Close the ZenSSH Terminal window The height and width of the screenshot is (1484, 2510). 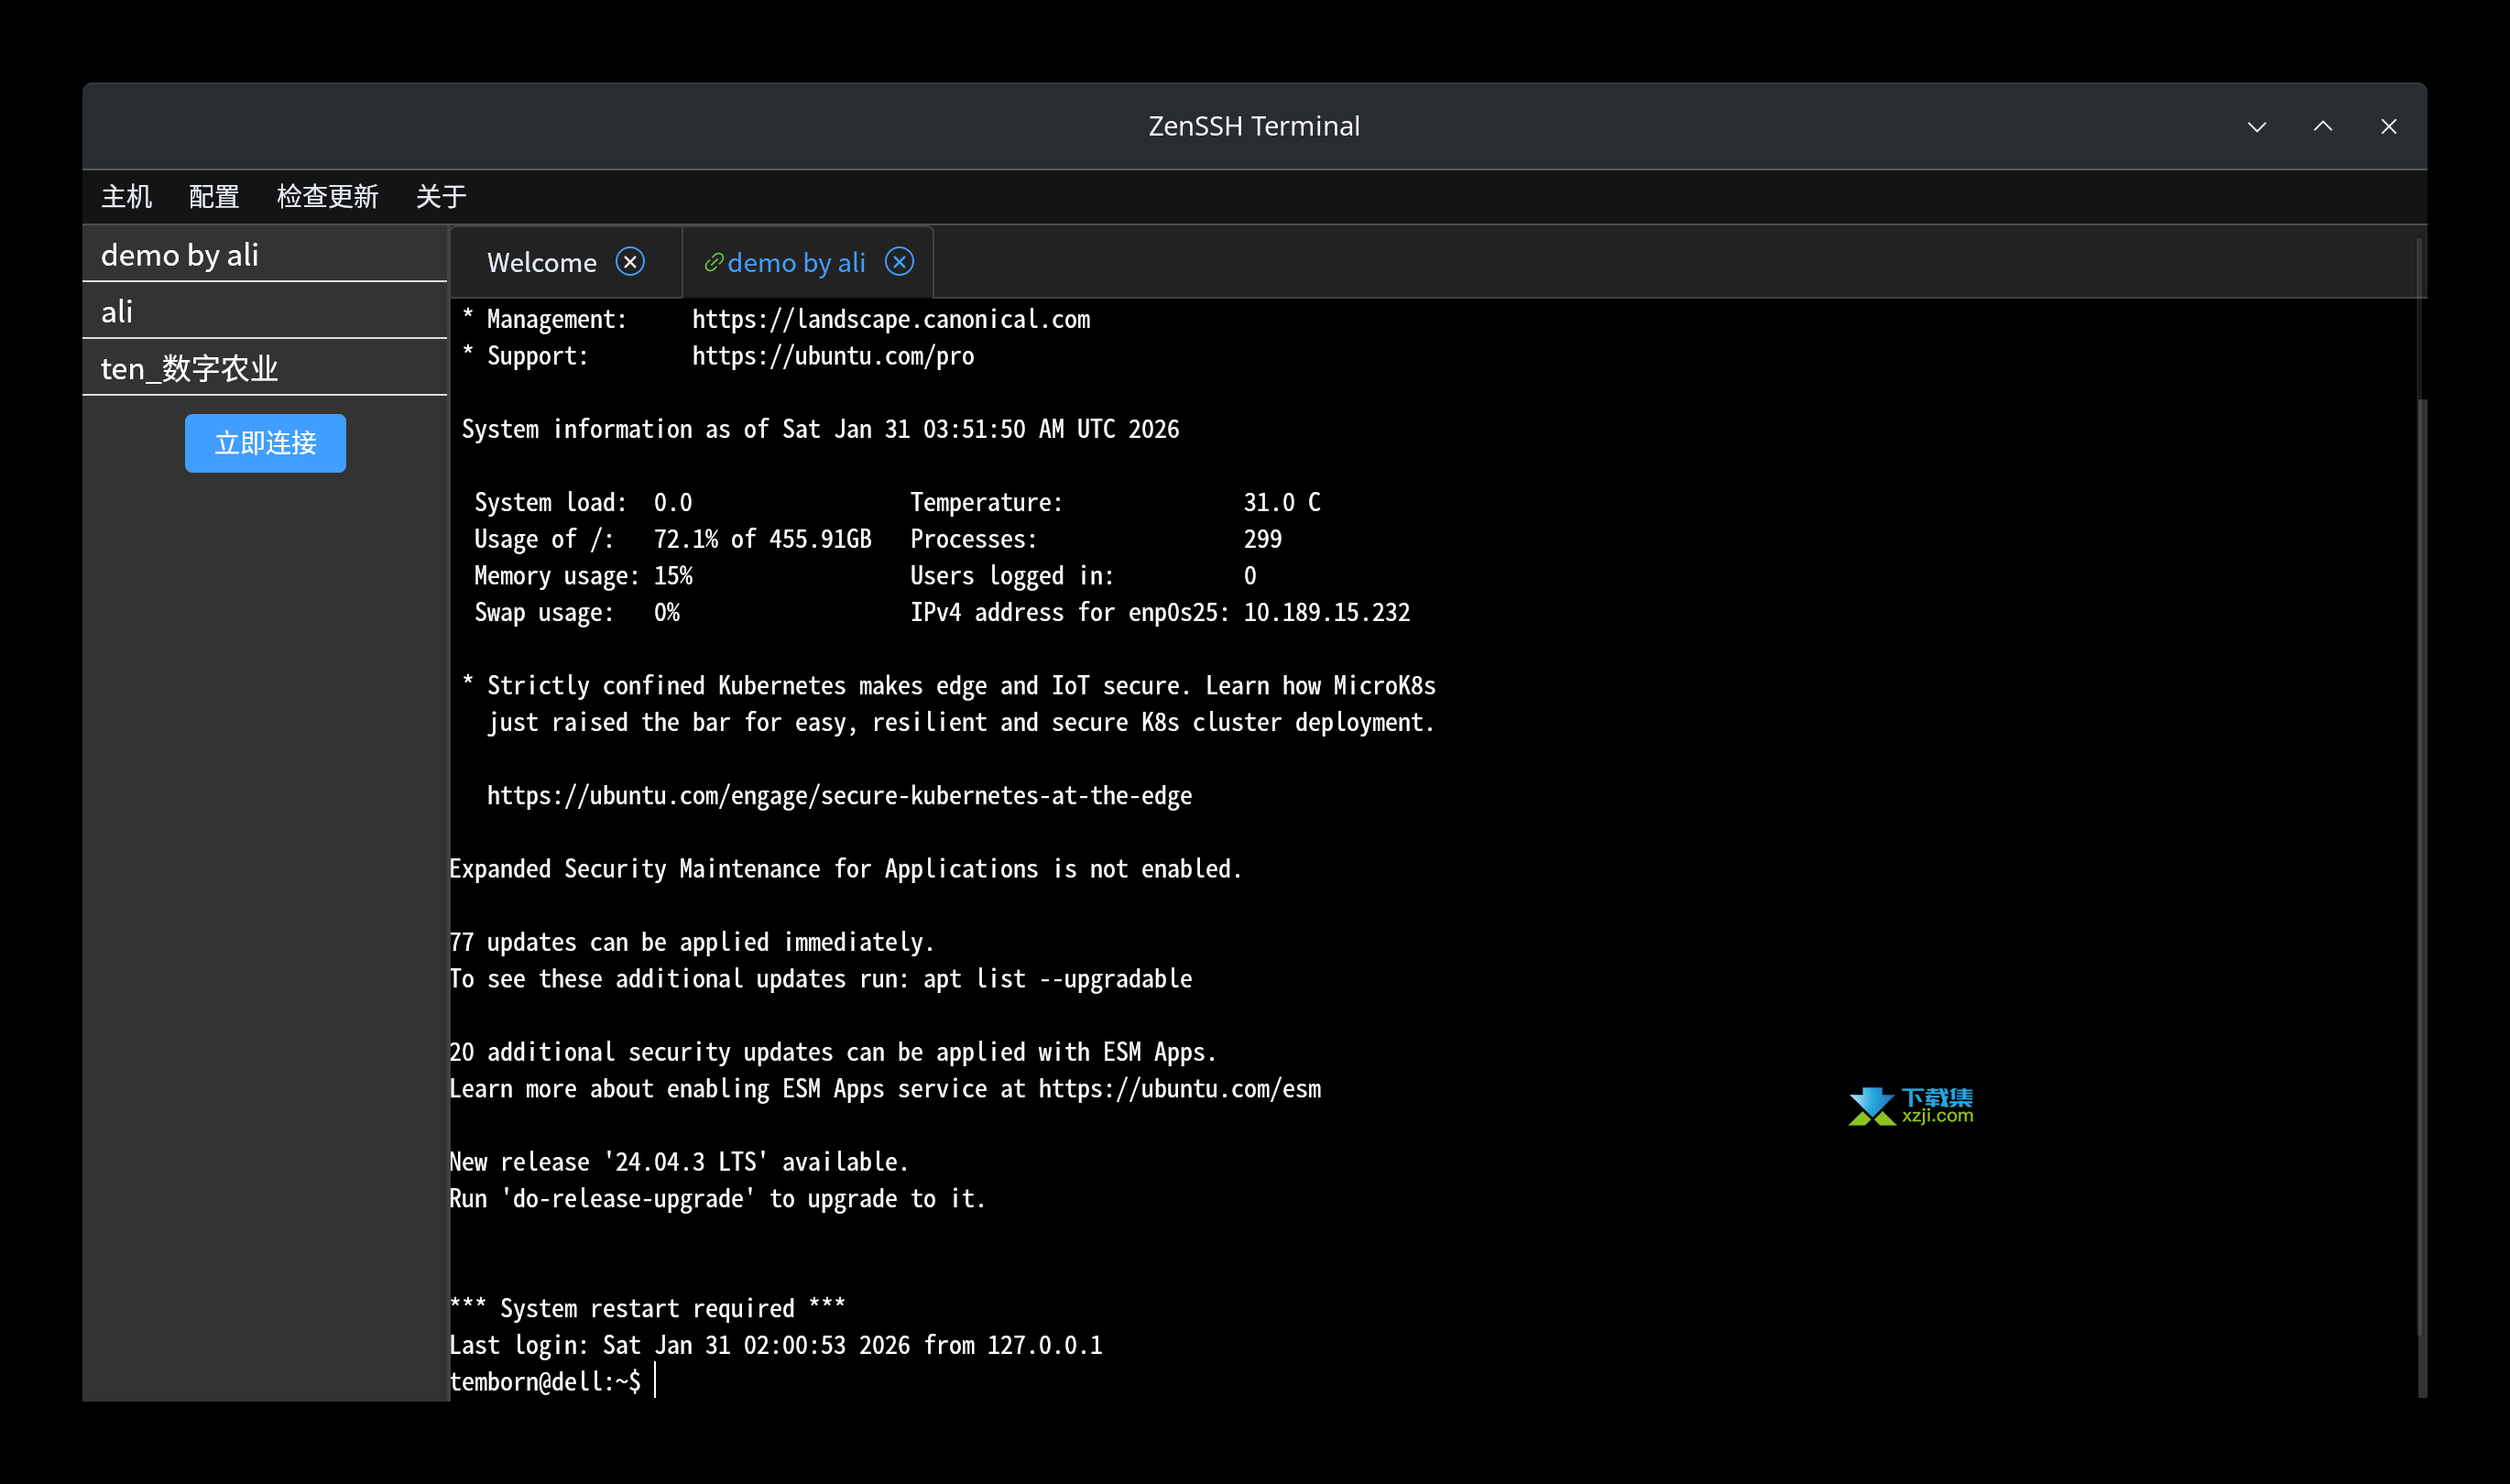pos(2389,126)
